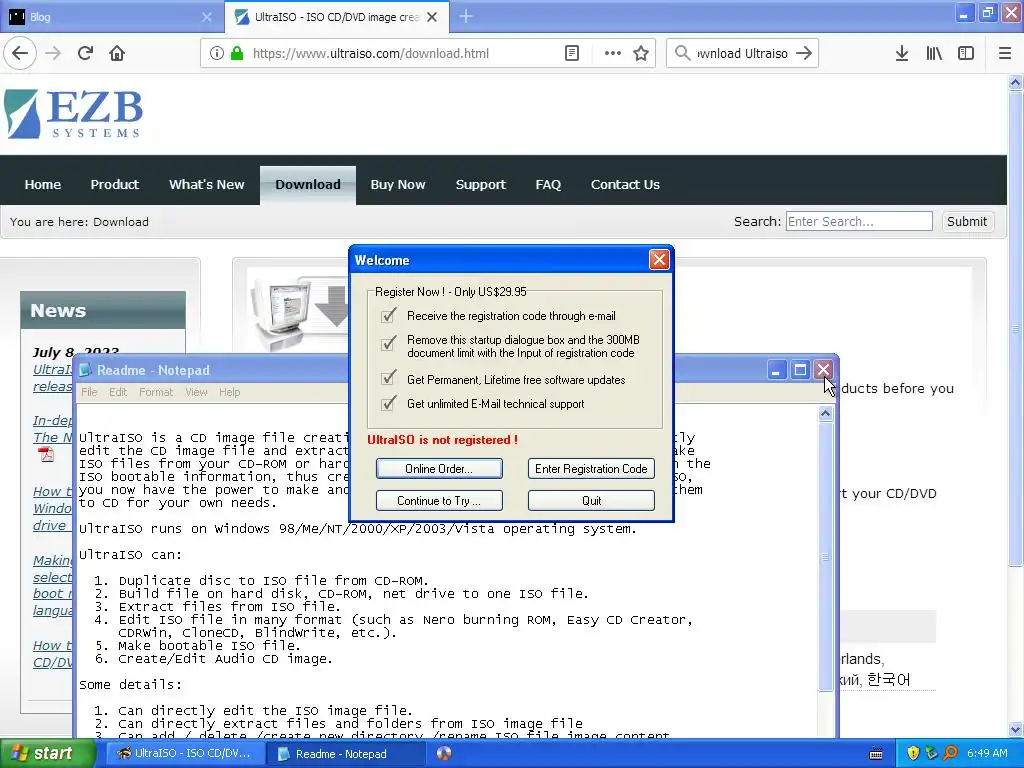Click the Firefox taskbar icon

pos(444,754)
